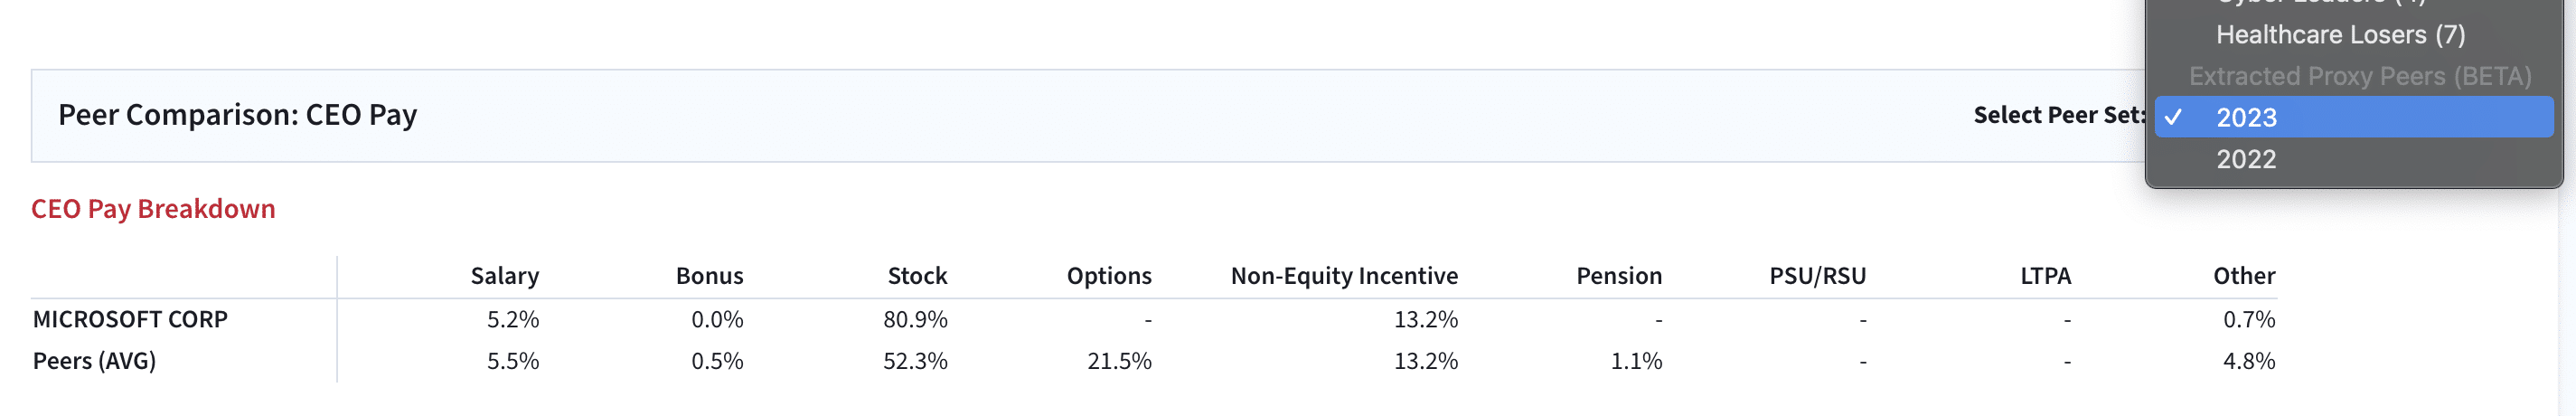
Task: Click the checkmark beside 2023
Action: pos(2173,117)
